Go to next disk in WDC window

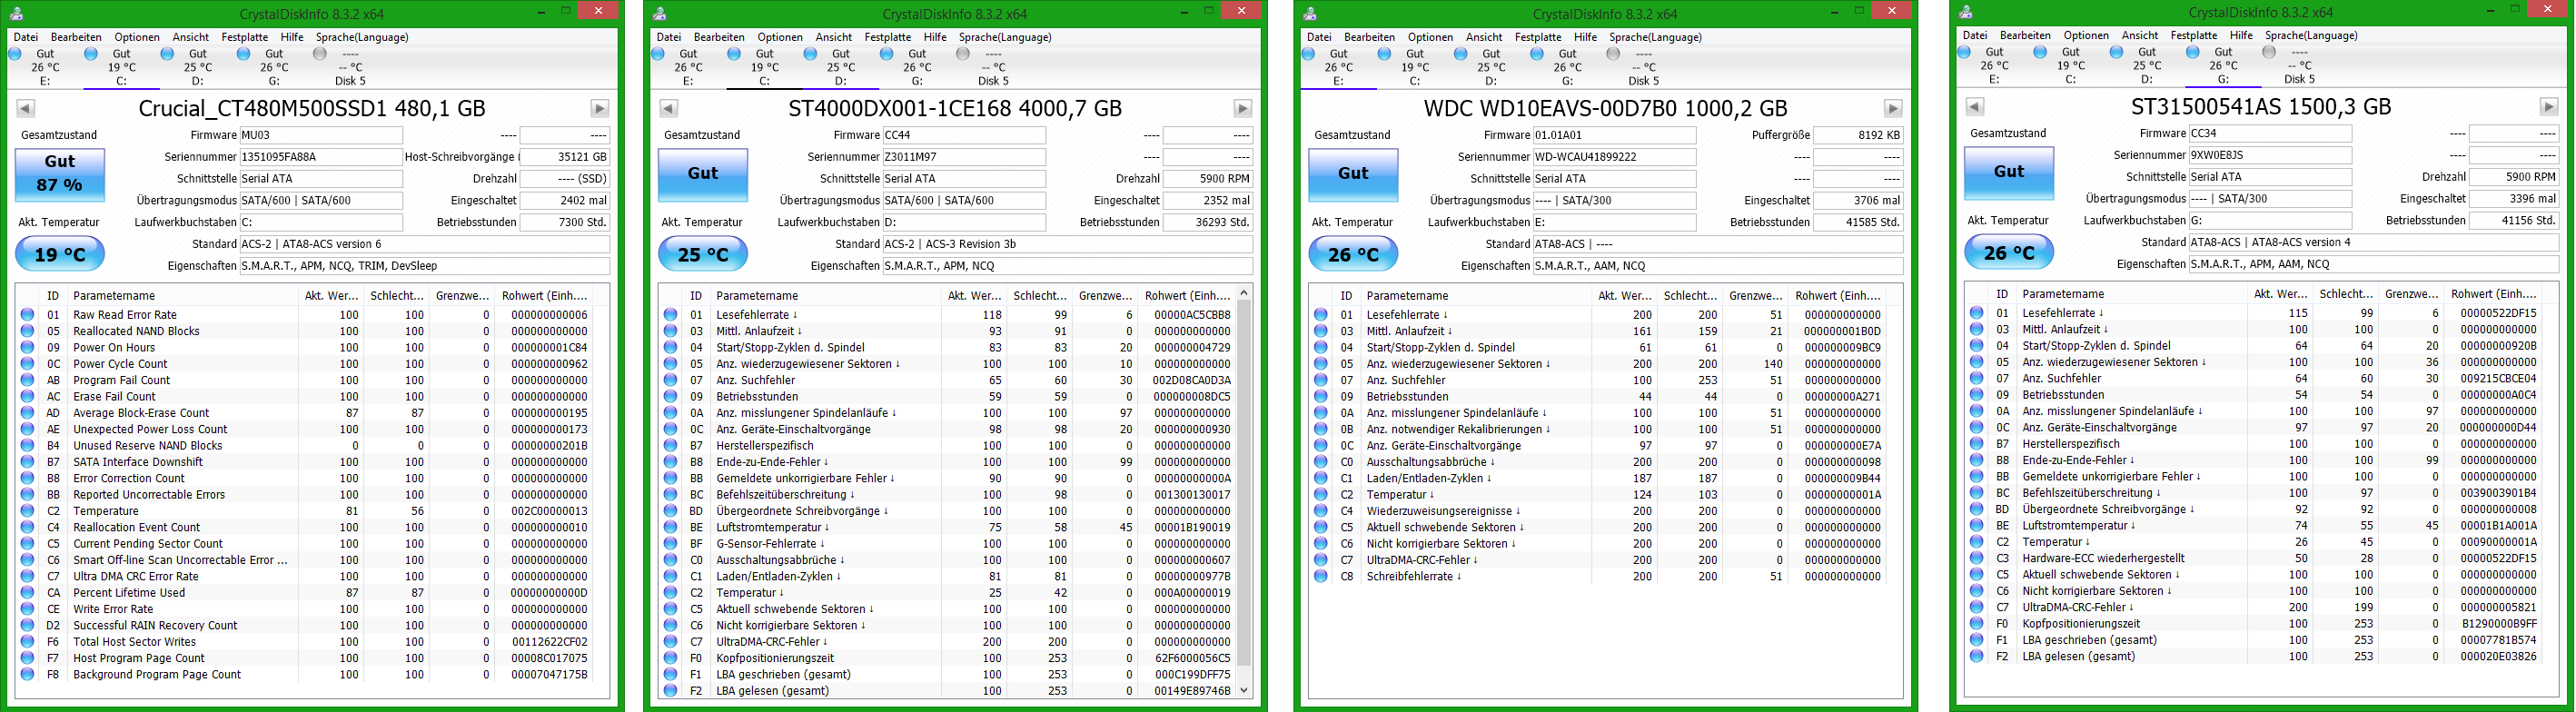point(1893,108)
